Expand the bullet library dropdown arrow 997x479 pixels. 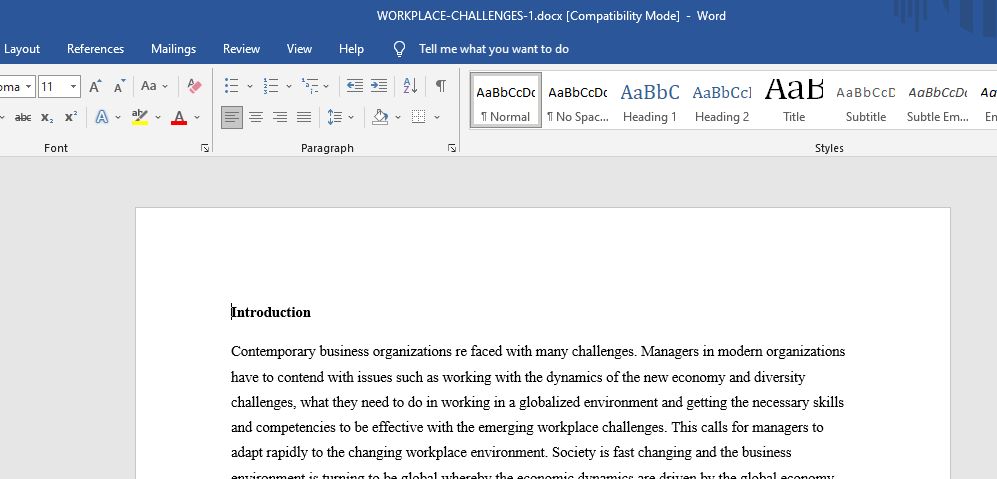click(249, 86)
